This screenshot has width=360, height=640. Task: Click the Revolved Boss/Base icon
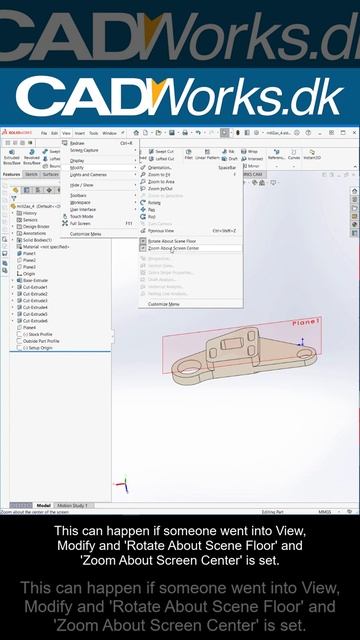point(31,152)
